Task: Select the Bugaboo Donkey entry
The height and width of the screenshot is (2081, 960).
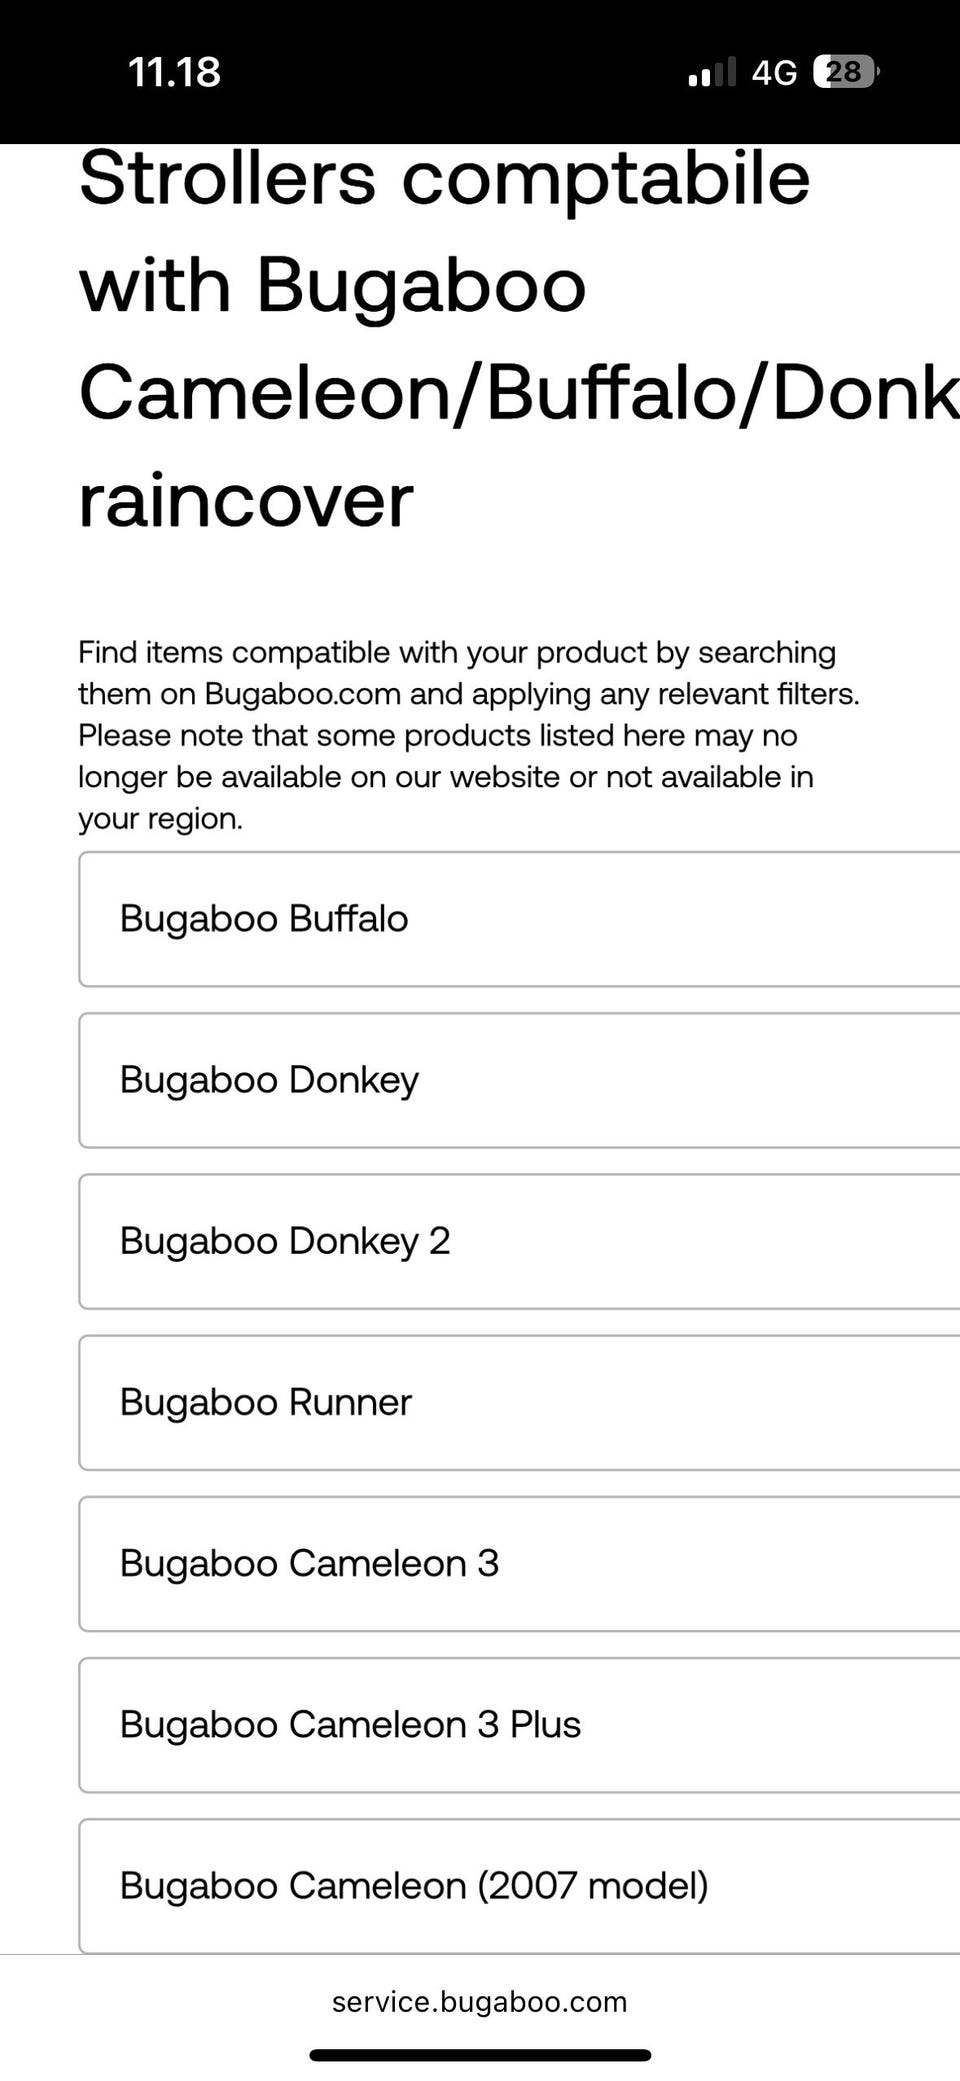Action: [x=519, y=1080]
